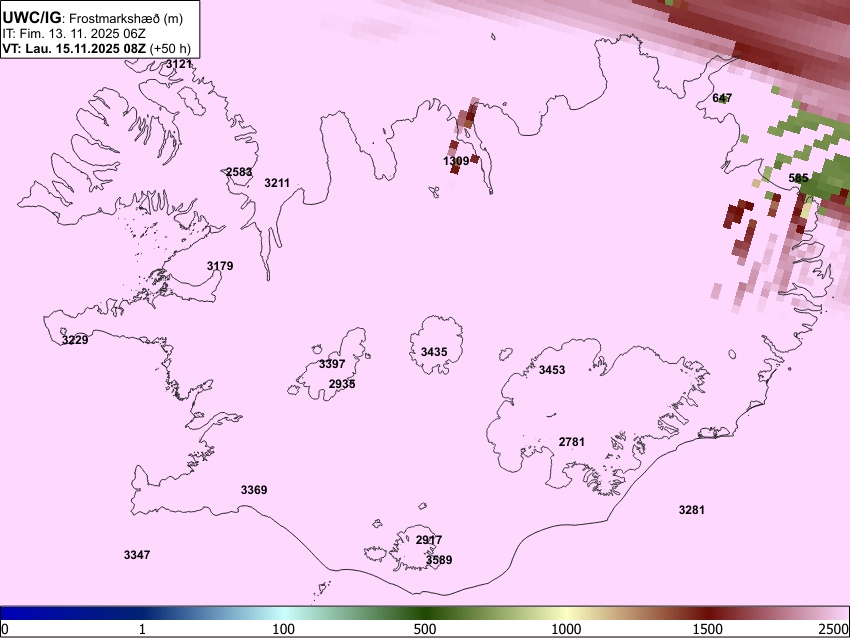The image size is (850, 638).
Task: Click the glacier value 2935
Action: 342,384
